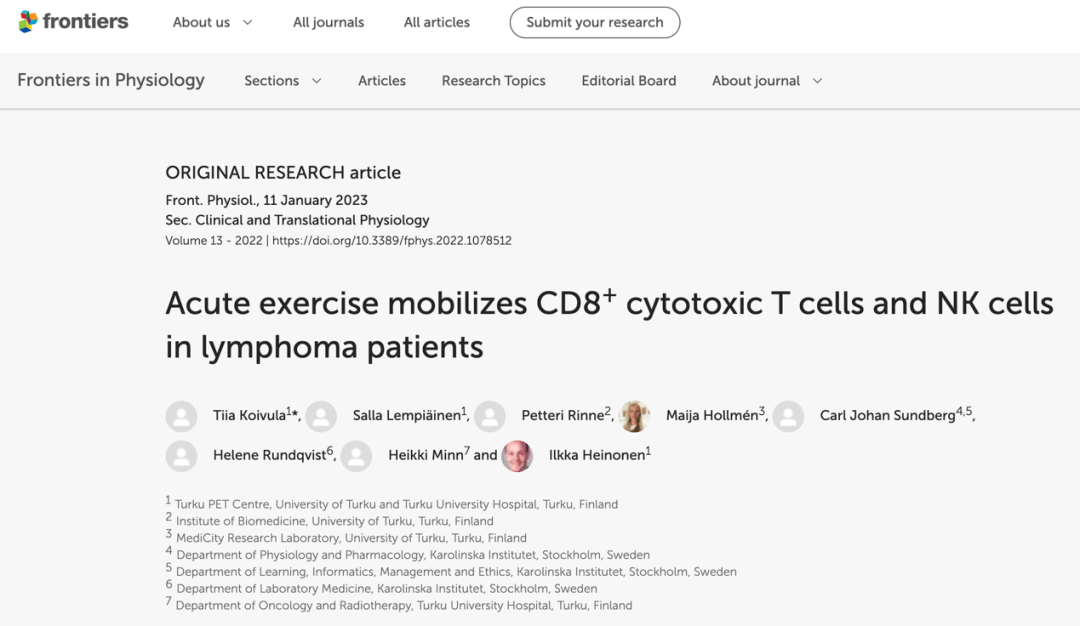Click the Frontiers logo icon

(28, 21)
